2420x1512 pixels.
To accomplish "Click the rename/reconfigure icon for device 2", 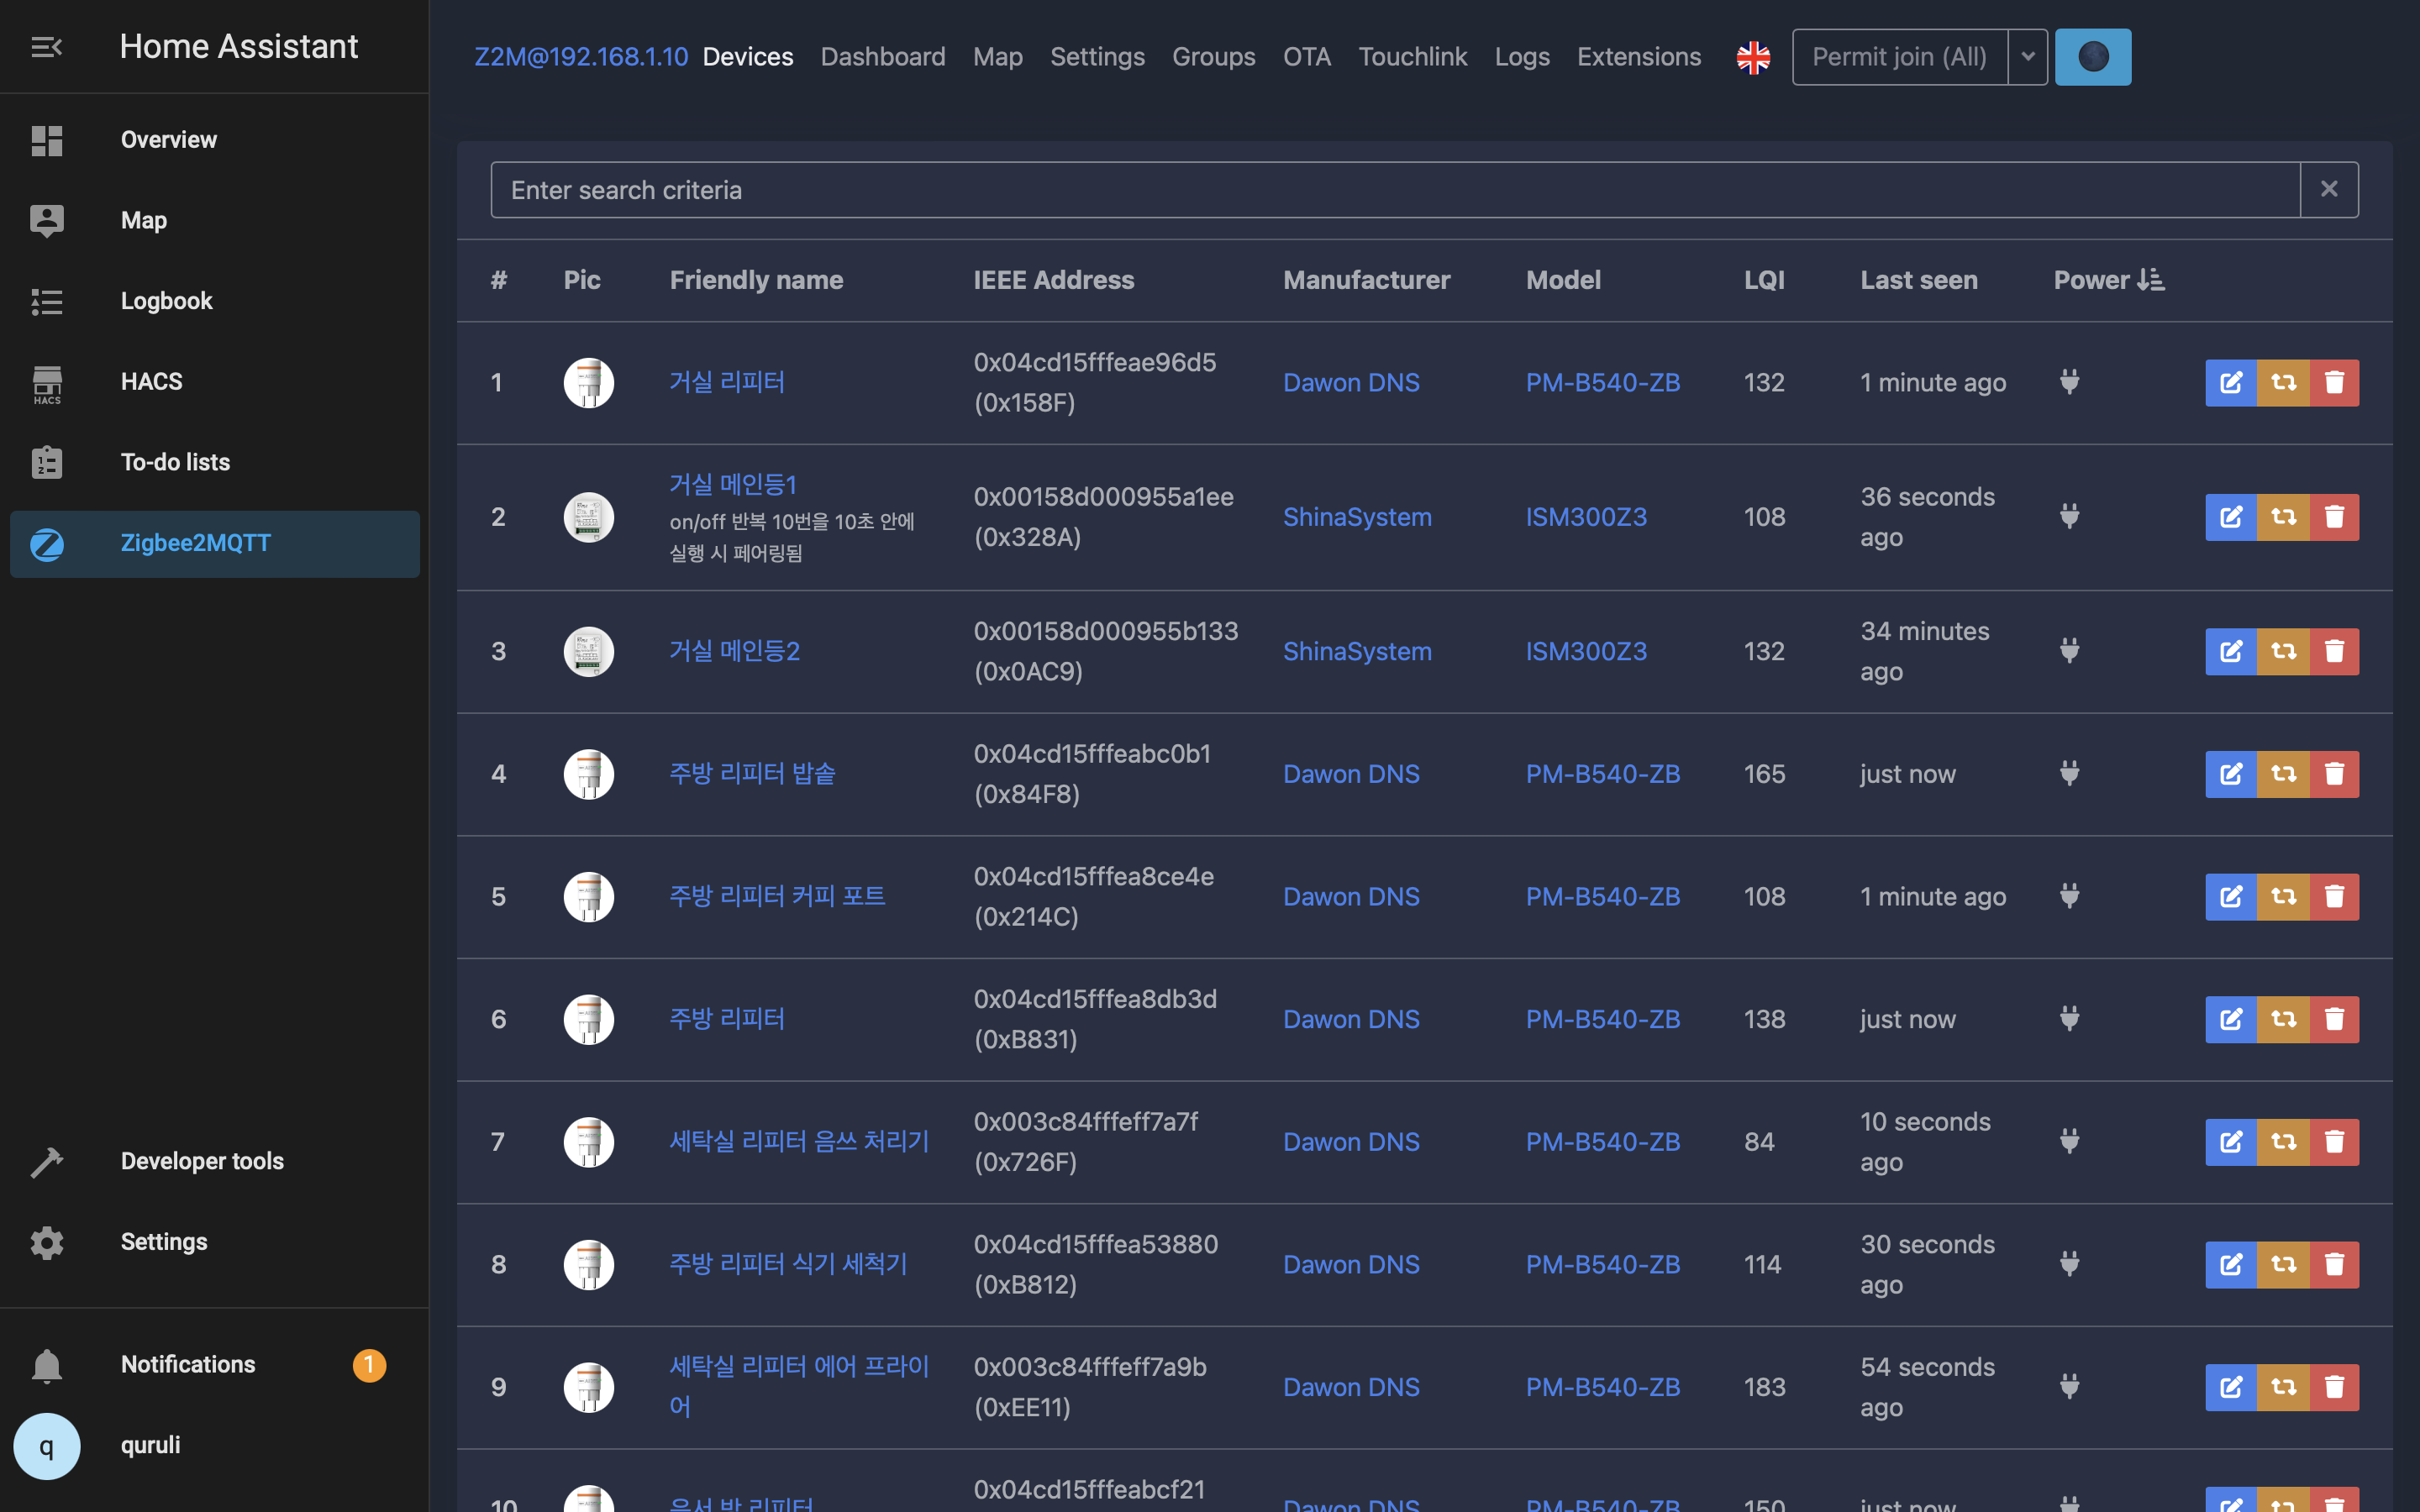I will point(2283,517).
